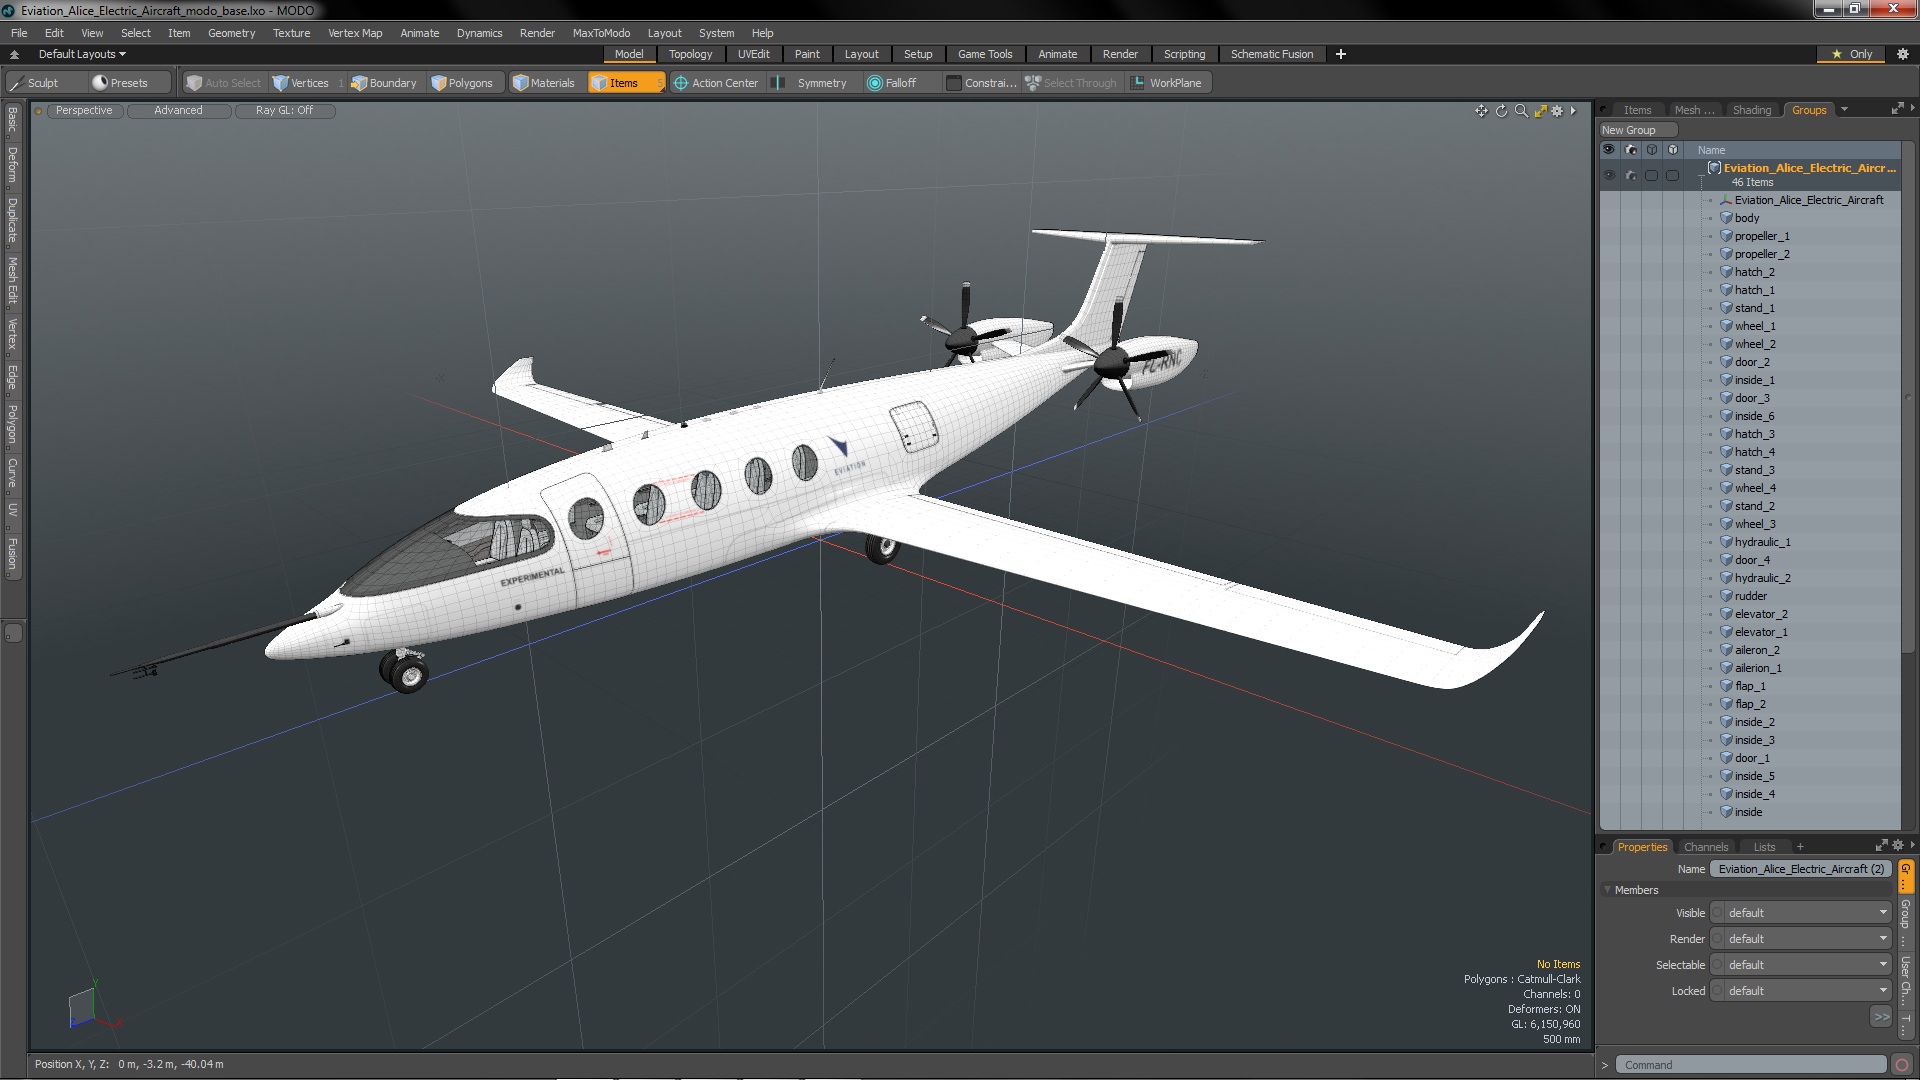Open Default Layouts dropdown

pyautogui.click(x=82, y=54)
